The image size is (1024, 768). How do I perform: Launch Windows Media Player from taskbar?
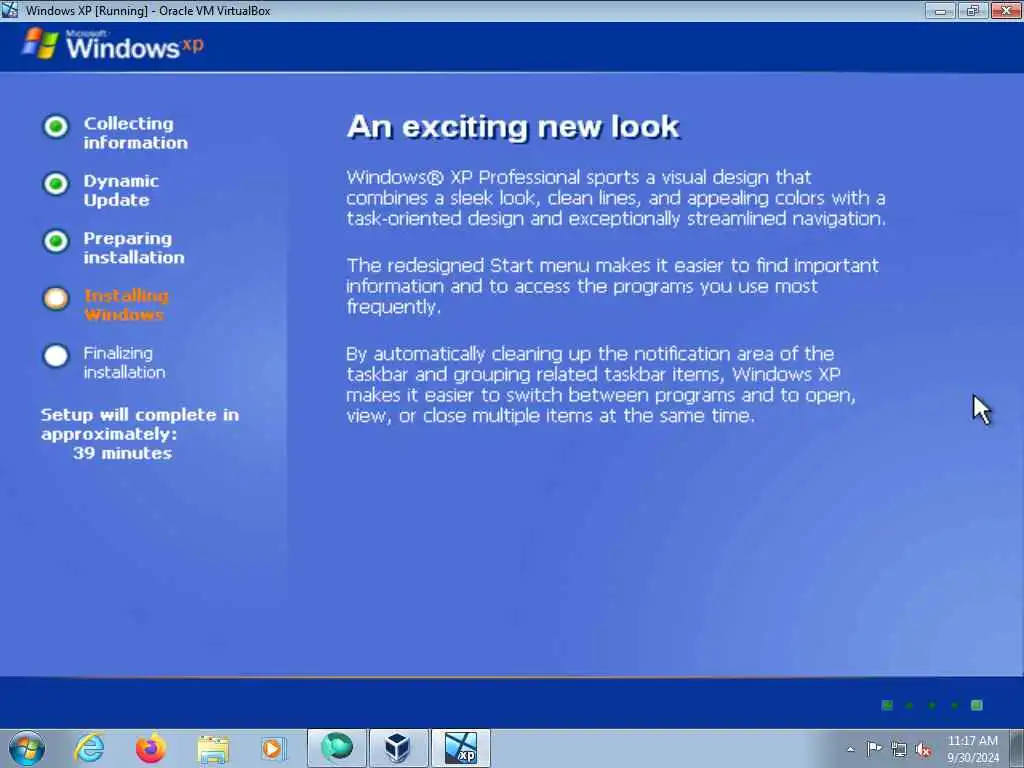pyautogui.click(x=273, y=748)
